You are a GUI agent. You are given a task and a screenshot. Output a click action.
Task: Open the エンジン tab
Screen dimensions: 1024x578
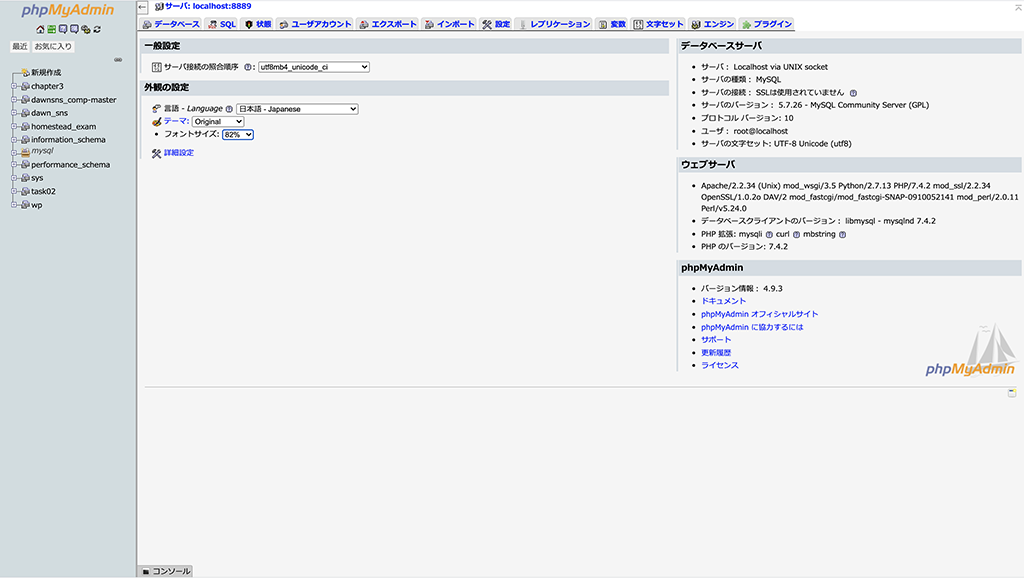712,24
